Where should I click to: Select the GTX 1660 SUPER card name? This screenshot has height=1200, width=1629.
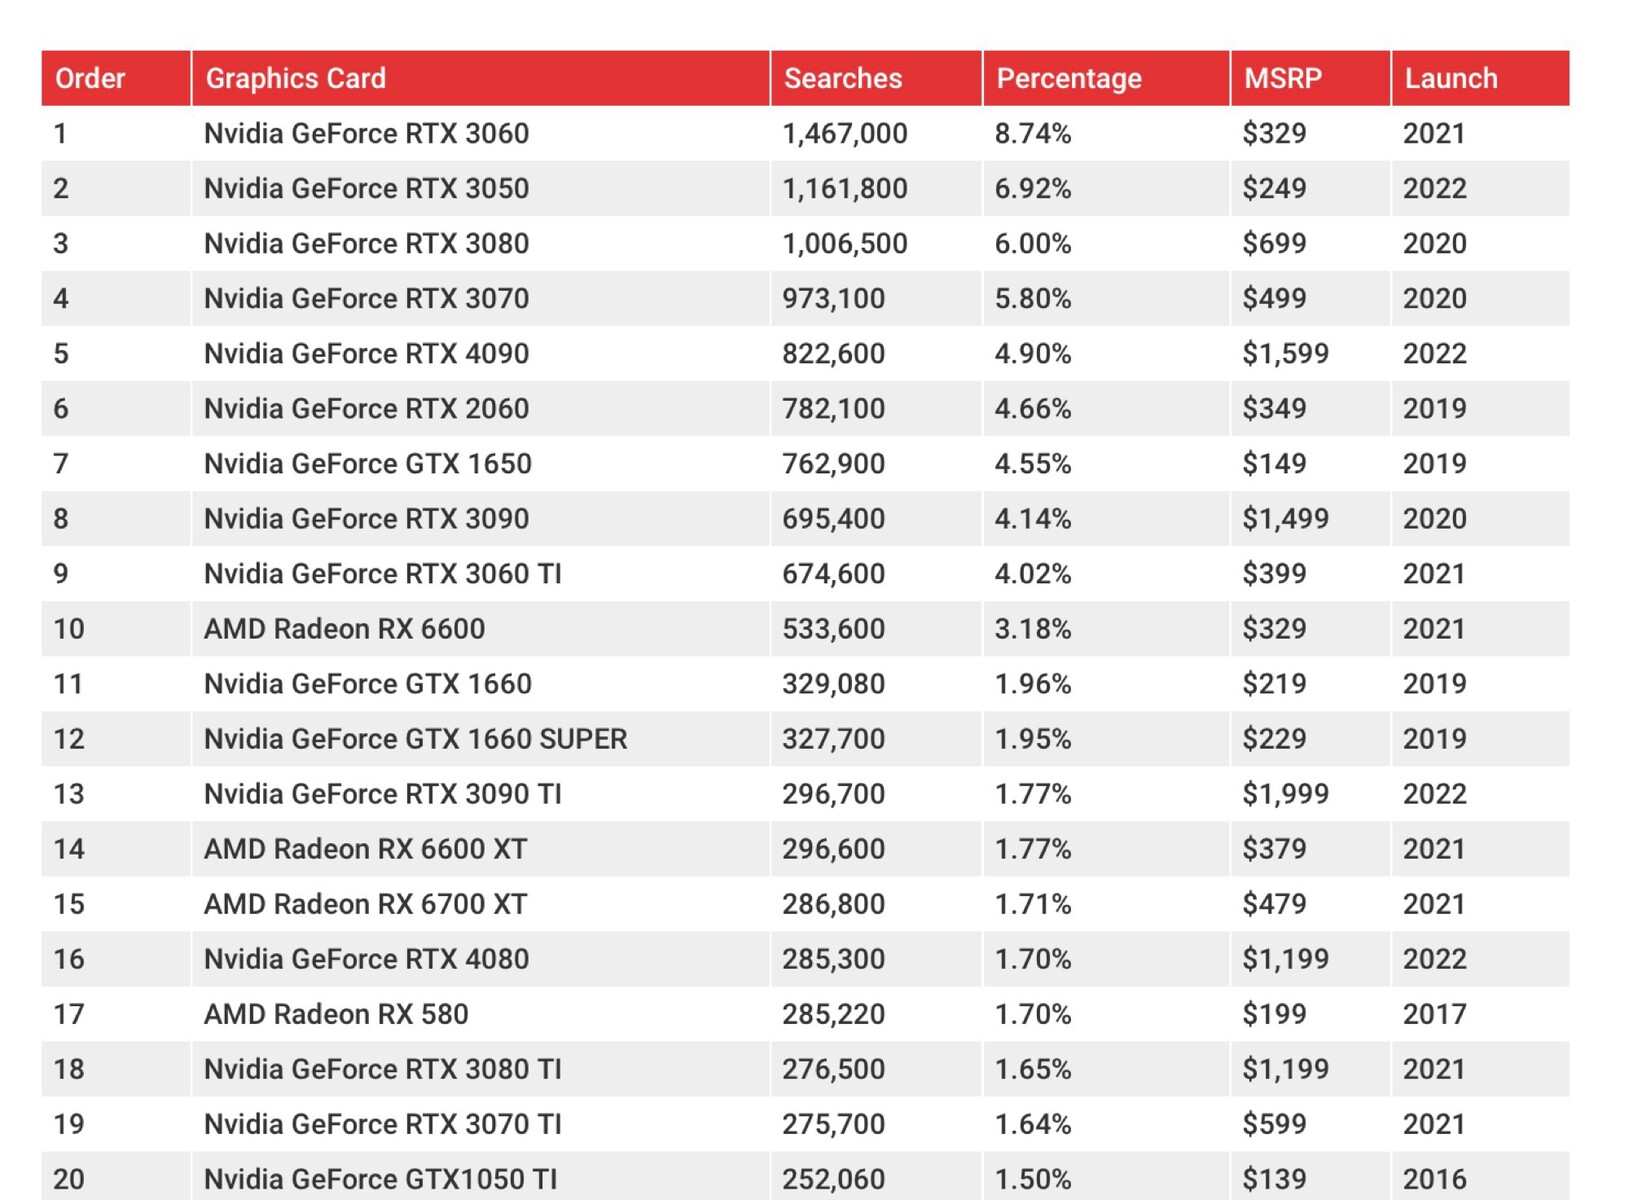click(x=415, y=738)
